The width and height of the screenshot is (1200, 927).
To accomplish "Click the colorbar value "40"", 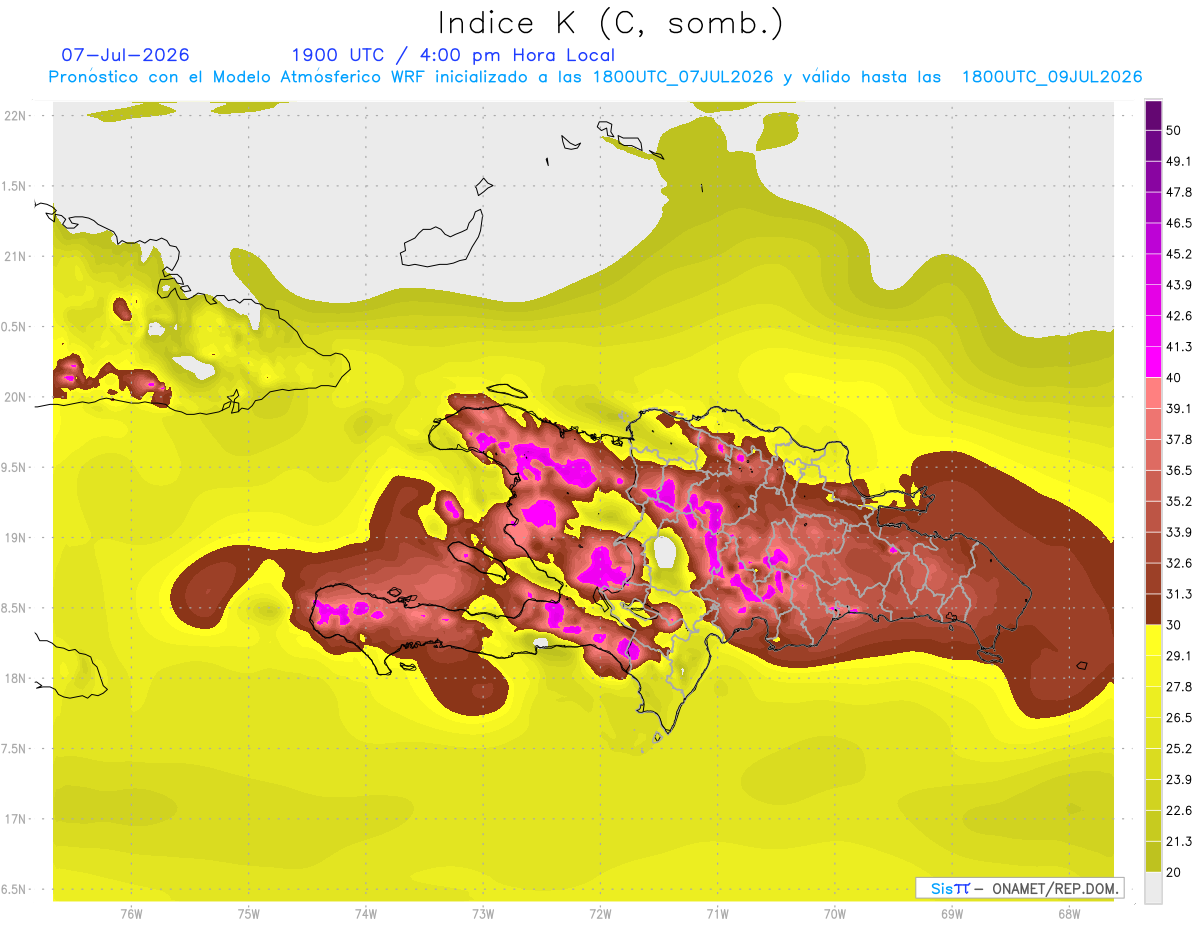I will (x=1173, y=378).
